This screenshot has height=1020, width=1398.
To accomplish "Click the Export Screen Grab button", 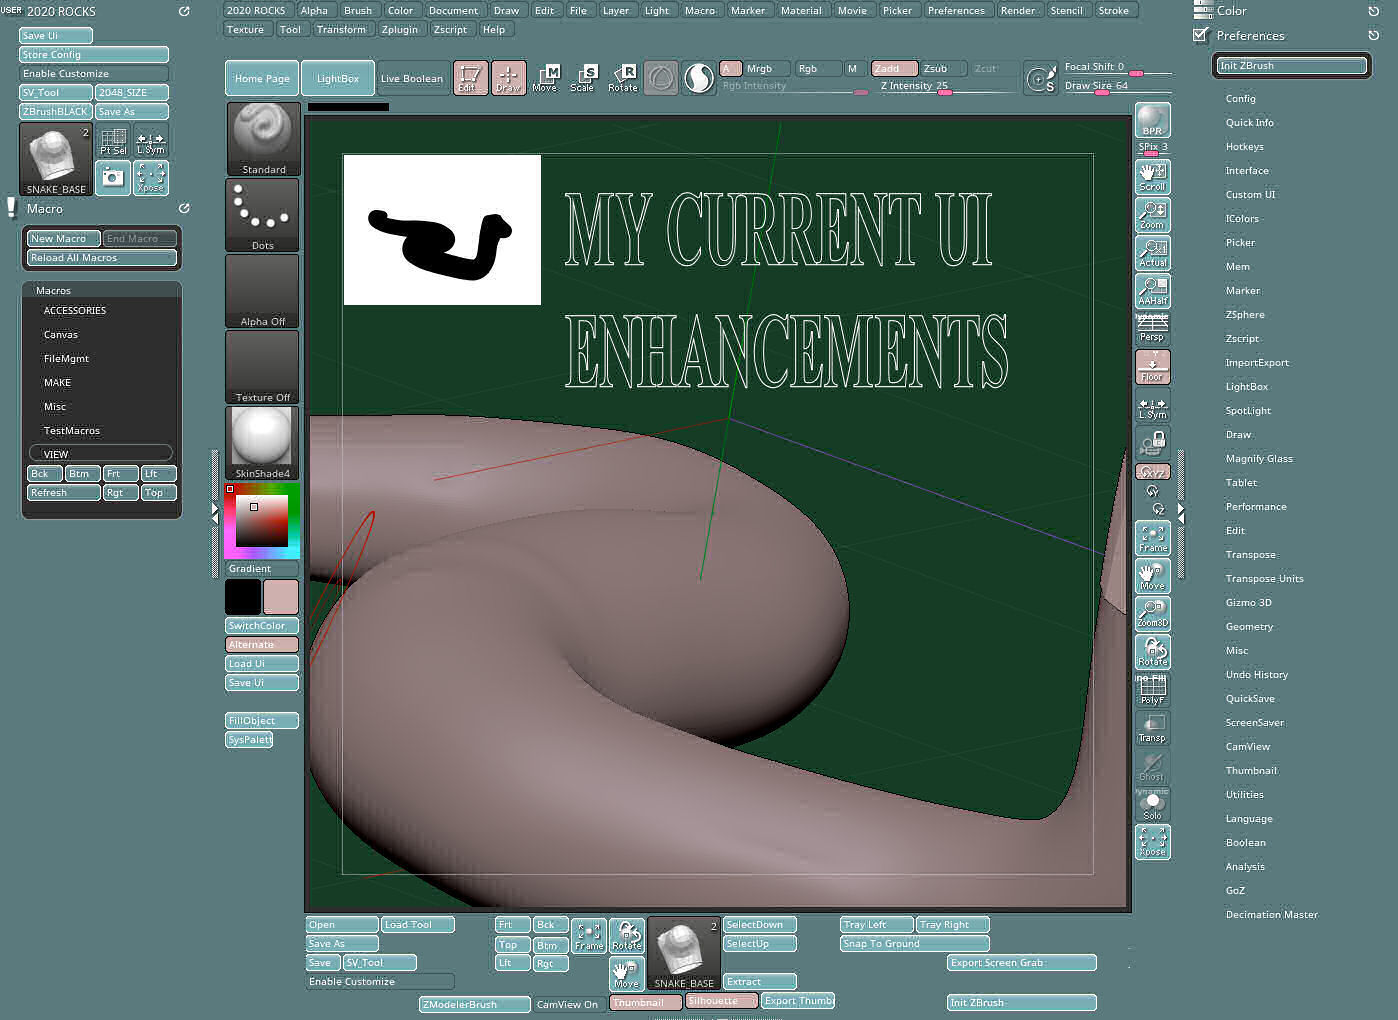I will click(1021, 962).
